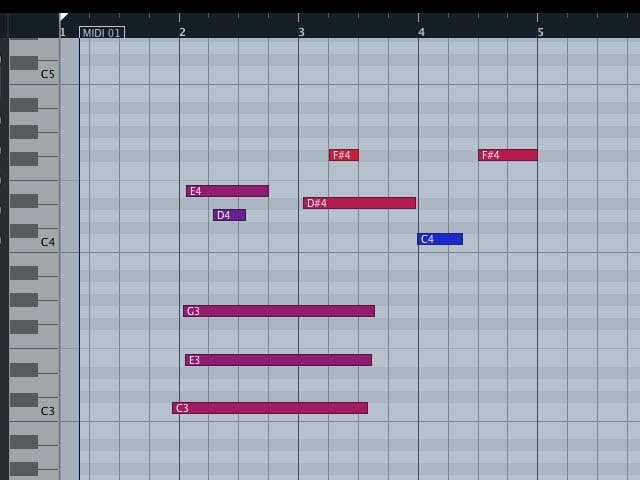Click the part start marker at bar 1
Viewport: 640px width, 480px height.
[x=63, y=17]
